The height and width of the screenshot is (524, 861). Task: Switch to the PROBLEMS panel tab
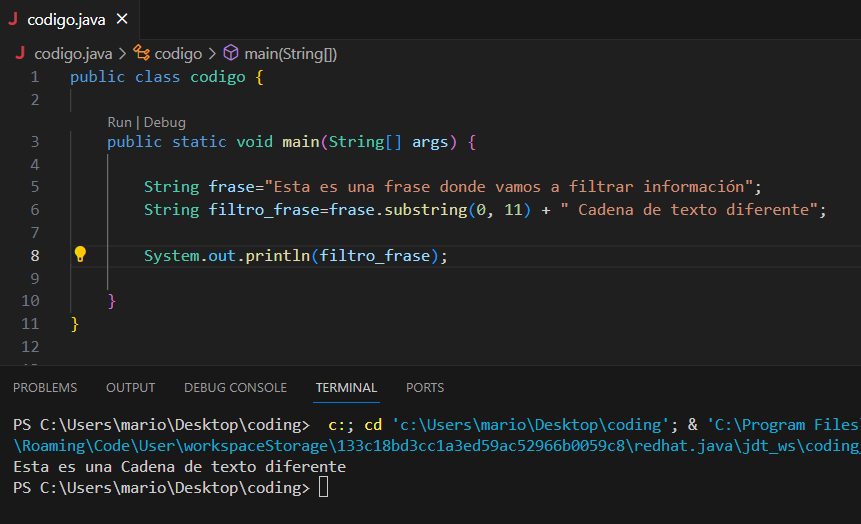click(x=45, y=388)
